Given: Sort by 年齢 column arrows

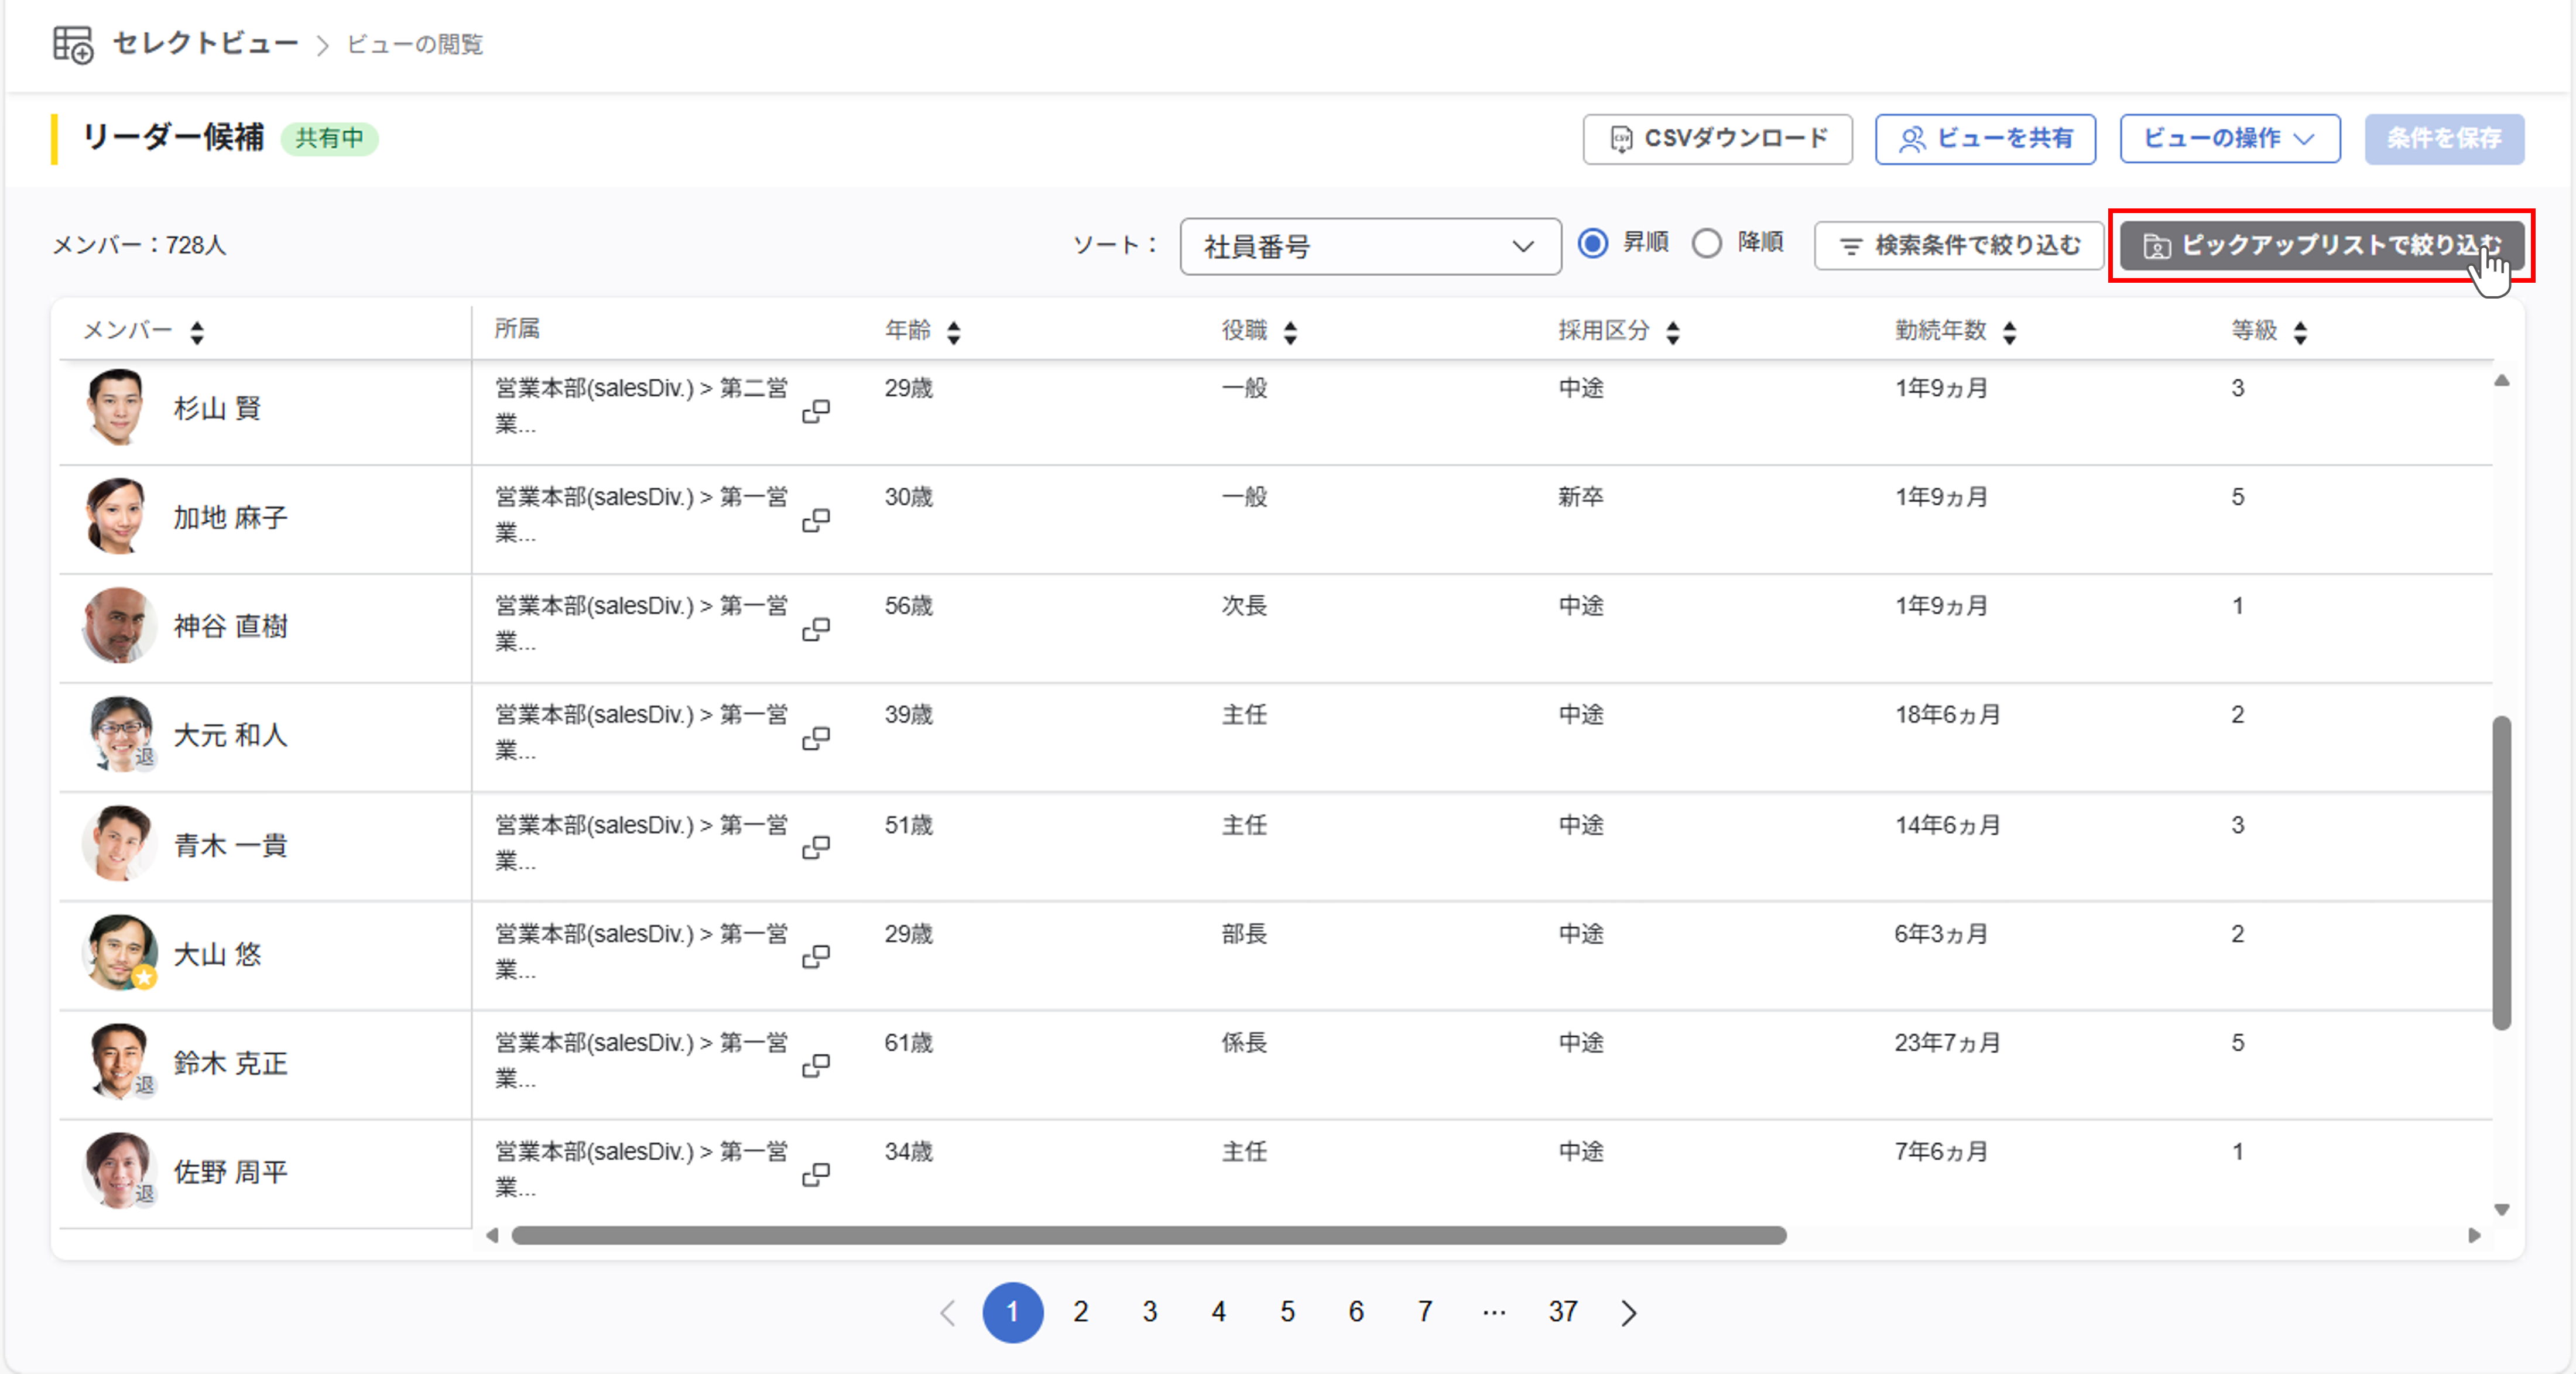Looking at the screenshot, I should pyautogui.click(x=954, y=332).
